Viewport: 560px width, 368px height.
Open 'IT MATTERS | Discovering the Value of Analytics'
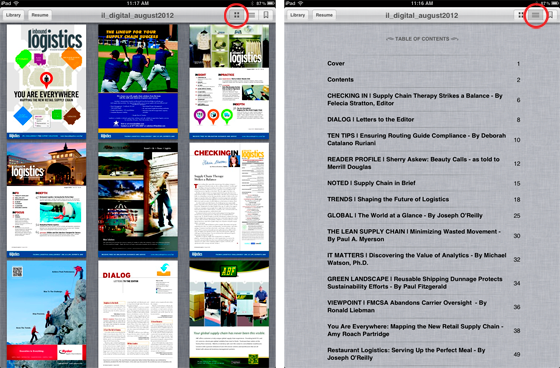[423, 259]
